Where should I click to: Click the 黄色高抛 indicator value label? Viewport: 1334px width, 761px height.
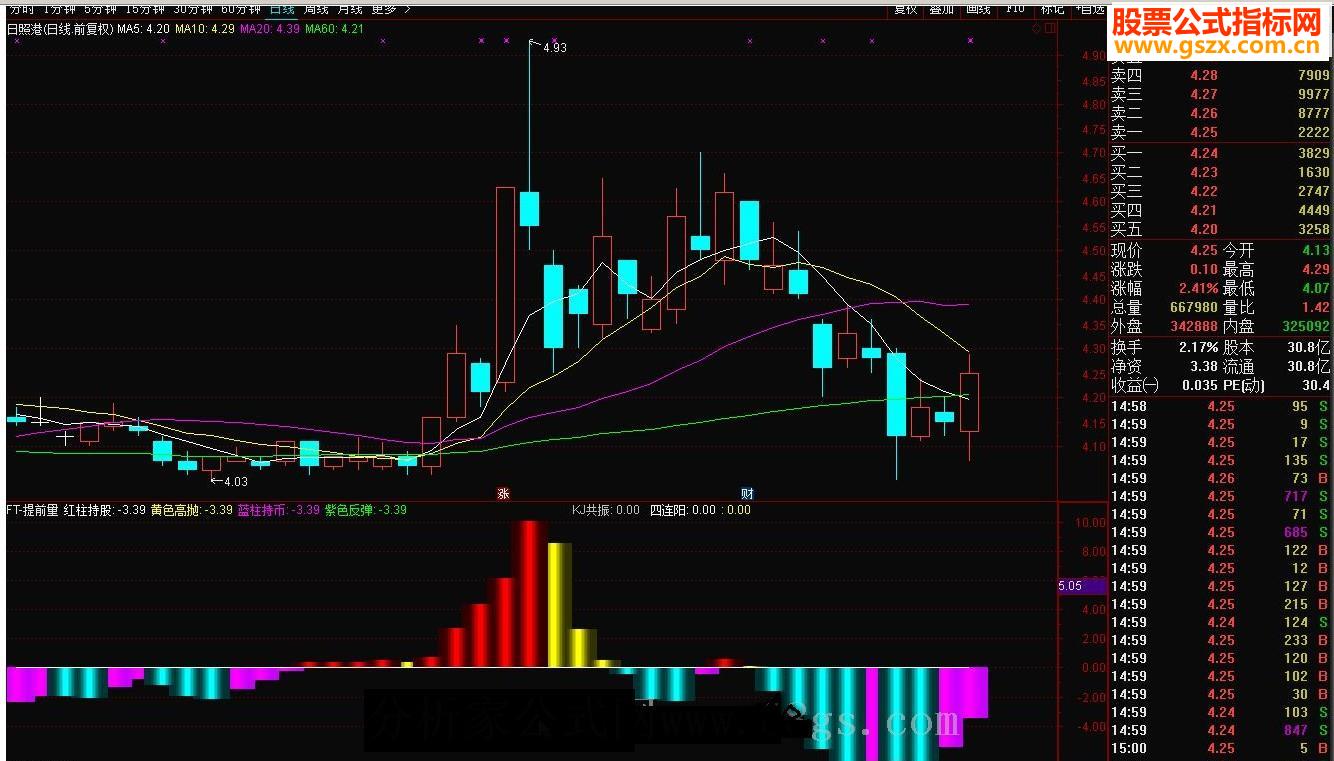192,510
